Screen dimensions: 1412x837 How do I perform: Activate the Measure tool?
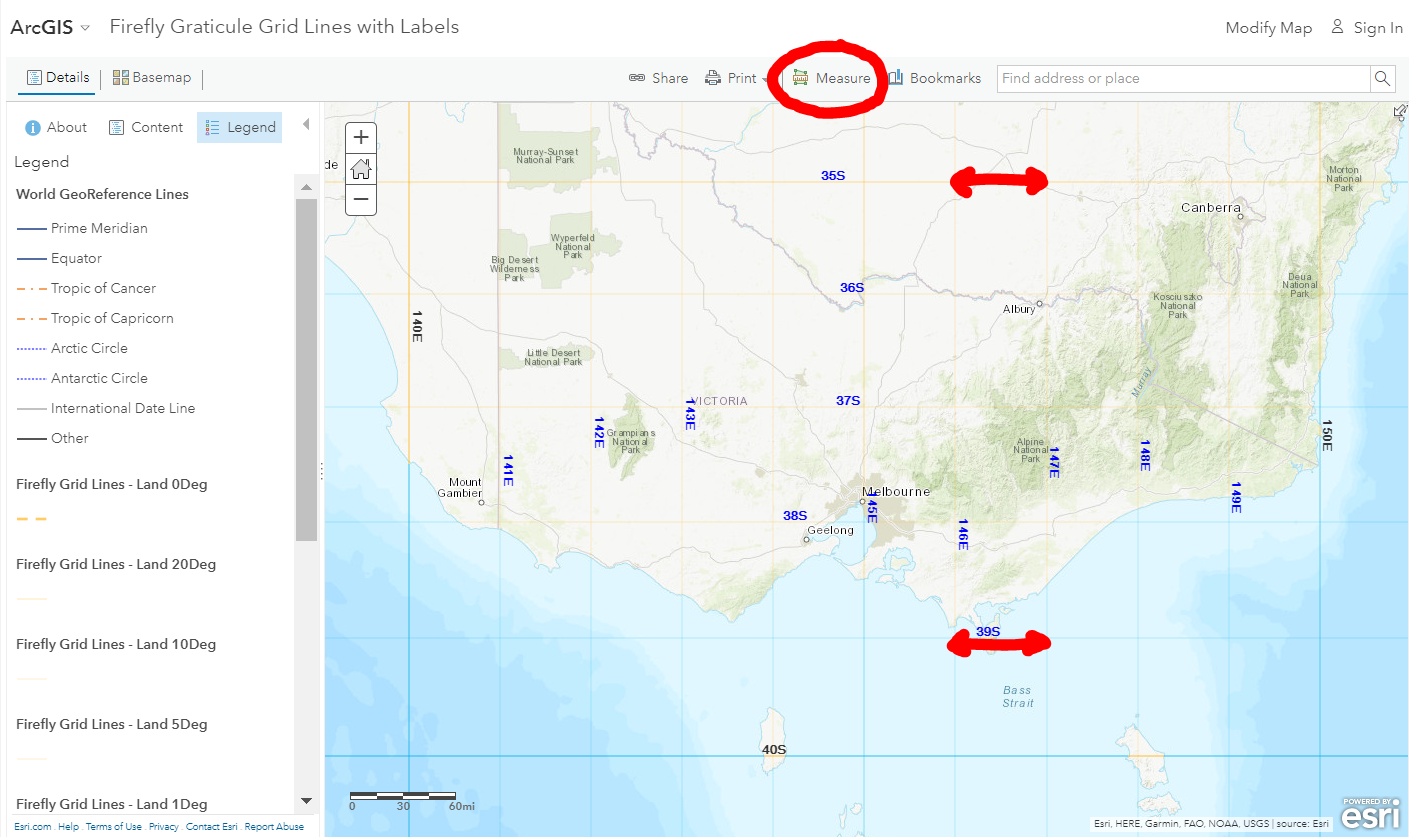(x=831, y=78)
